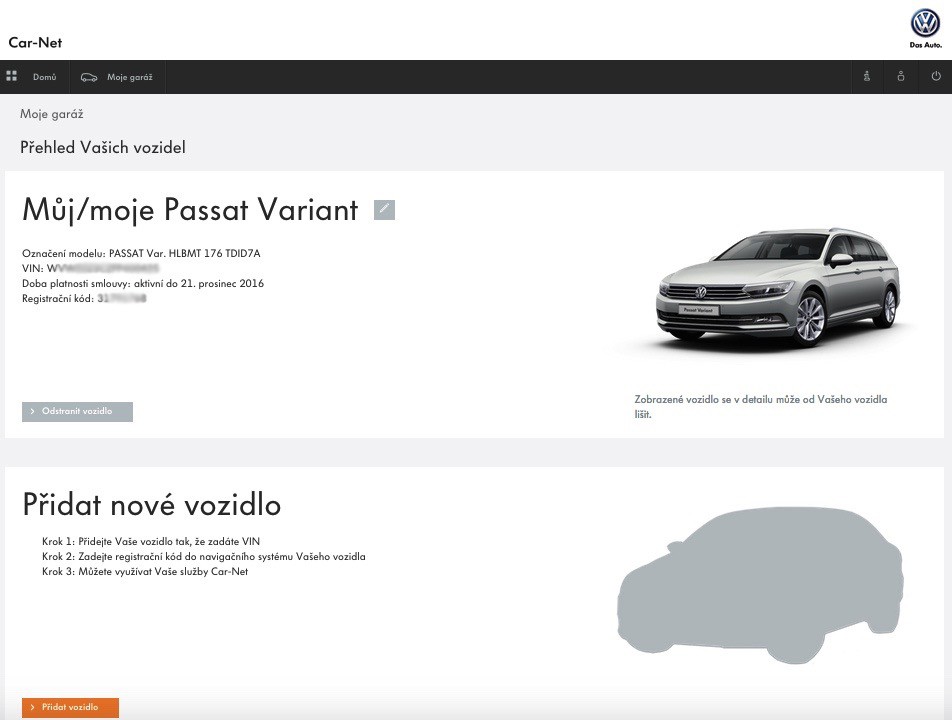Screen dimensions: 952x720
Task: Click the car icon beside Moje garáž
Action: (89, 77)
